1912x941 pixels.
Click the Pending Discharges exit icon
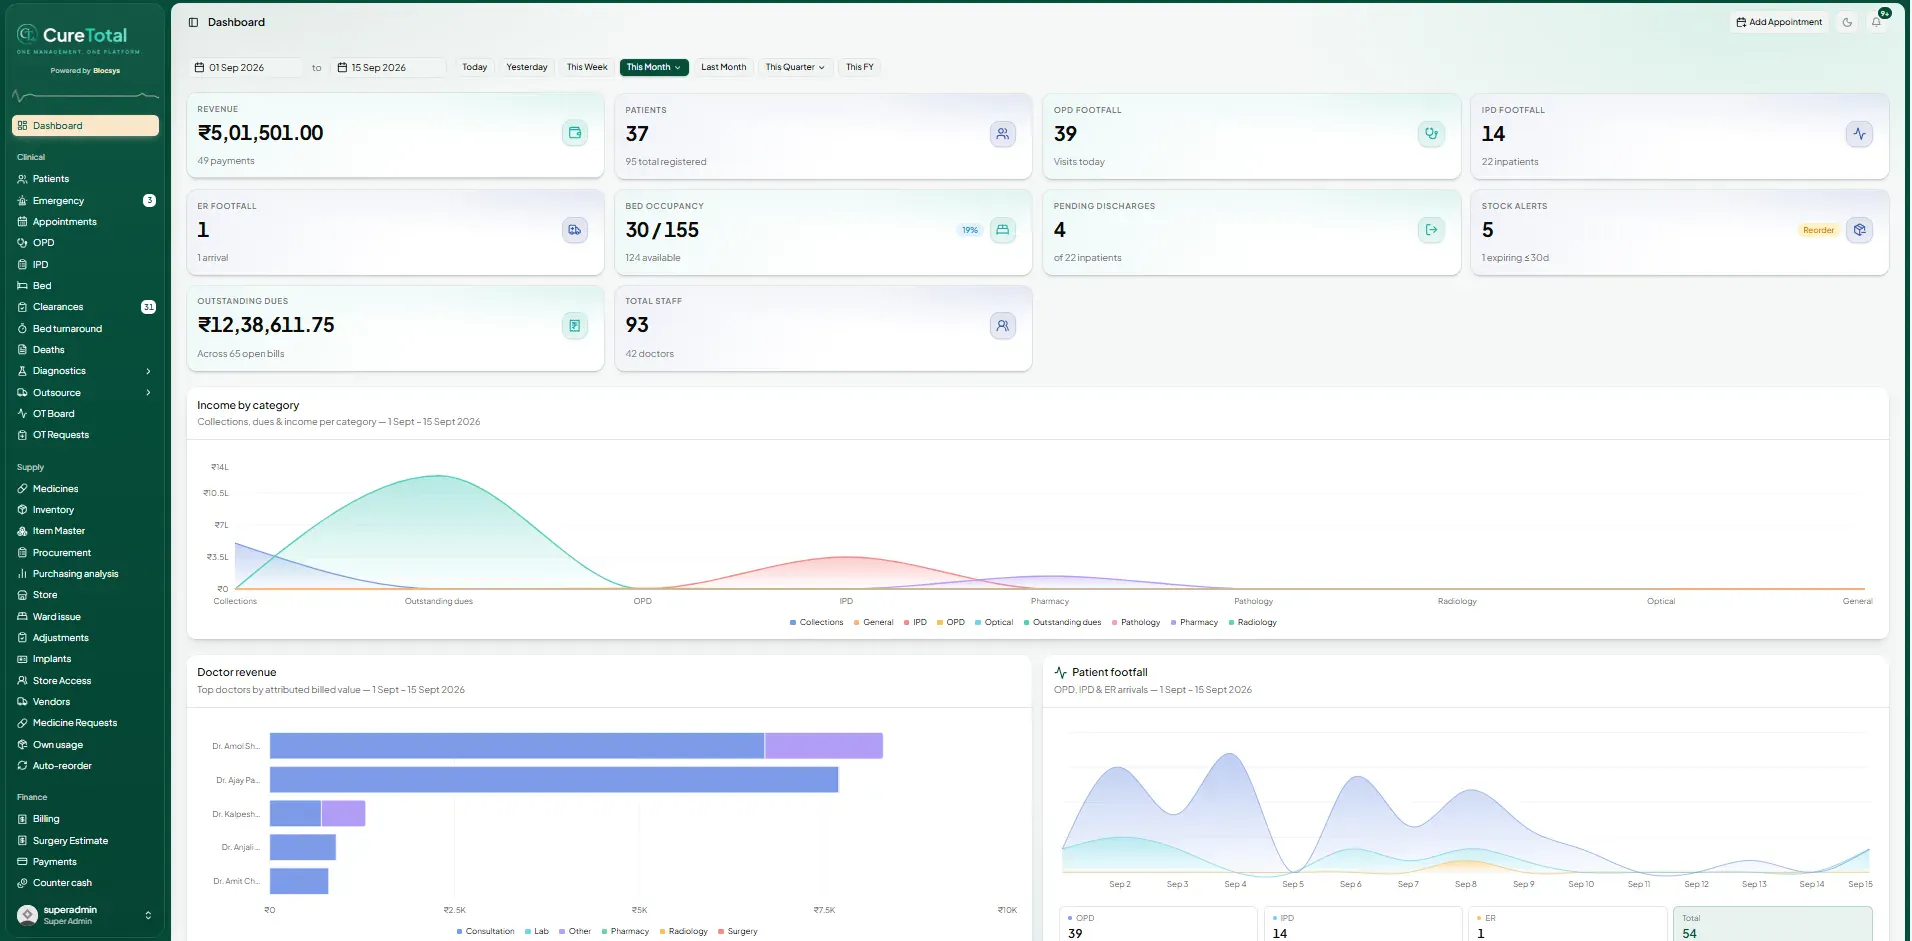click(1432, 230)
